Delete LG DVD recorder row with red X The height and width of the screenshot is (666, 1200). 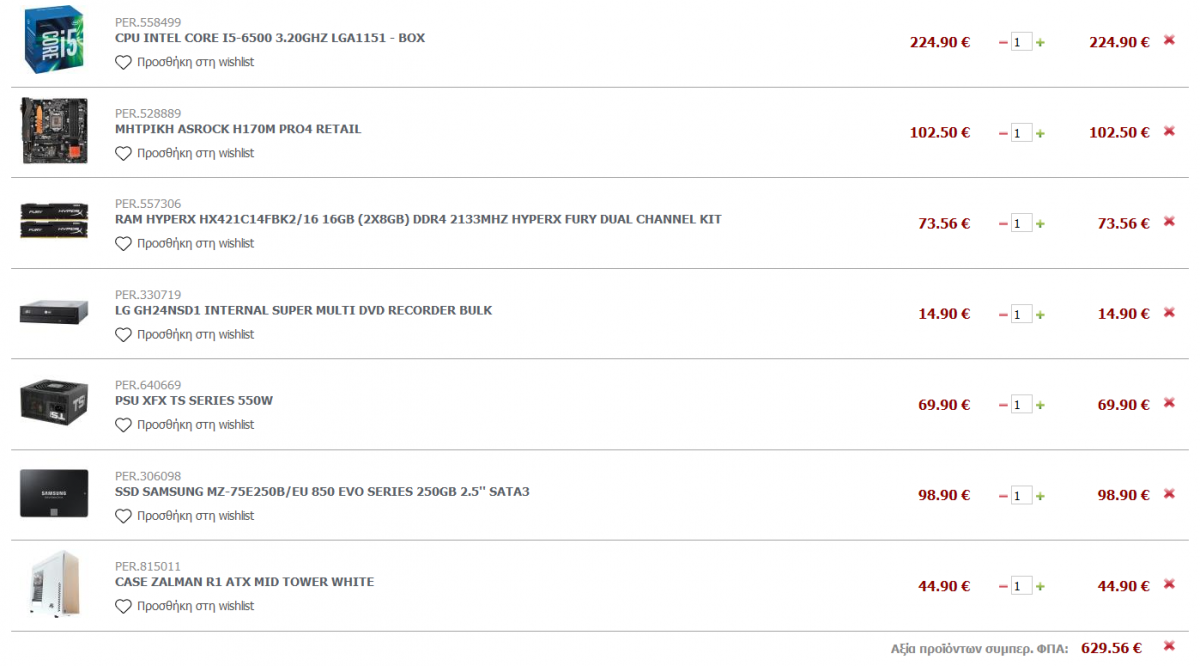1169,313
